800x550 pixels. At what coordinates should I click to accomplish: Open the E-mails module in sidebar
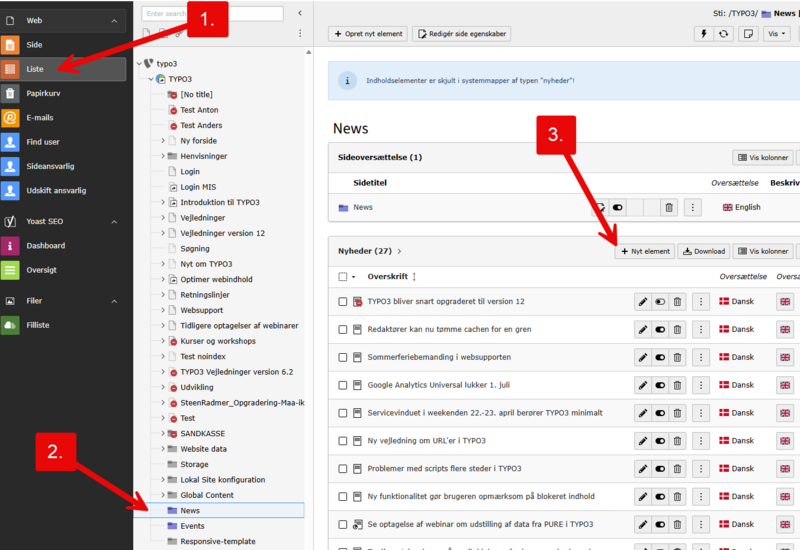(x=40, y=118)
